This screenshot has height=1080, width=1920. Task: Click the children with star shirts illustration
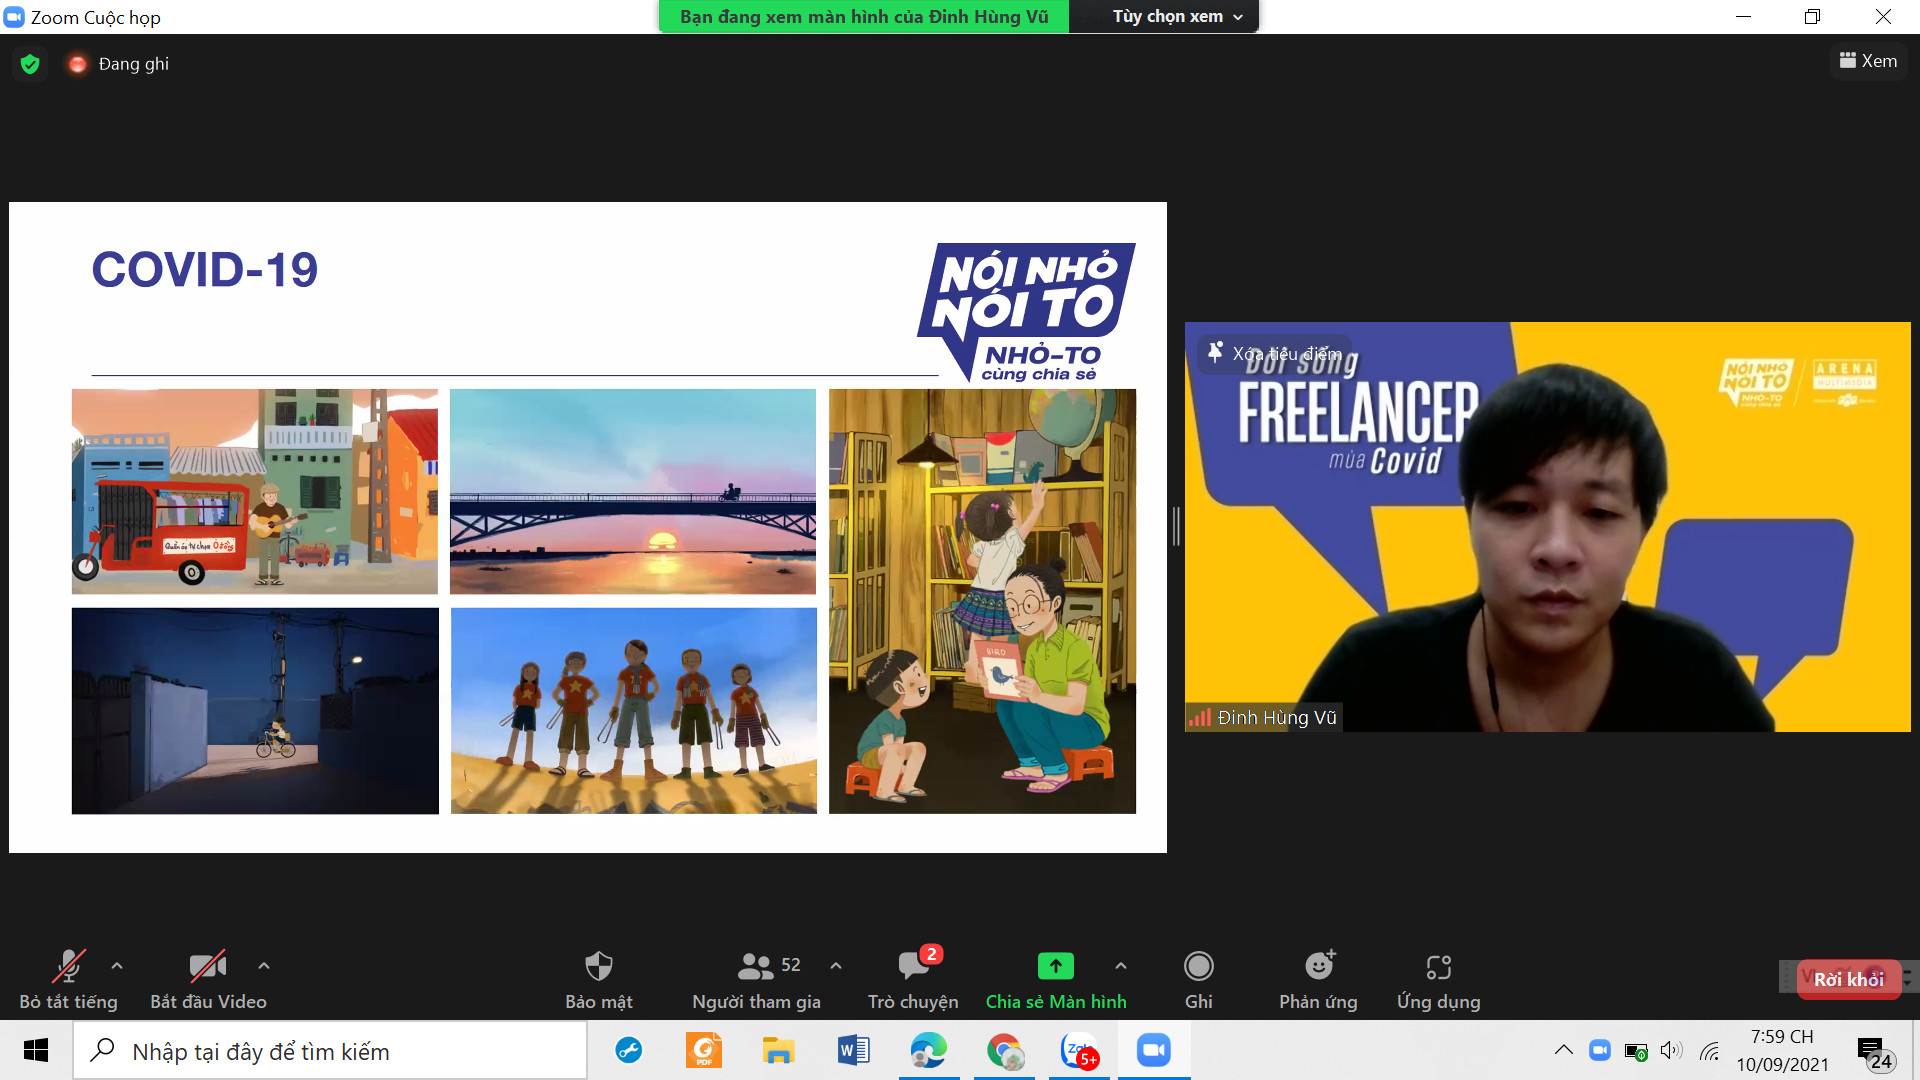(x=633, y=710)
